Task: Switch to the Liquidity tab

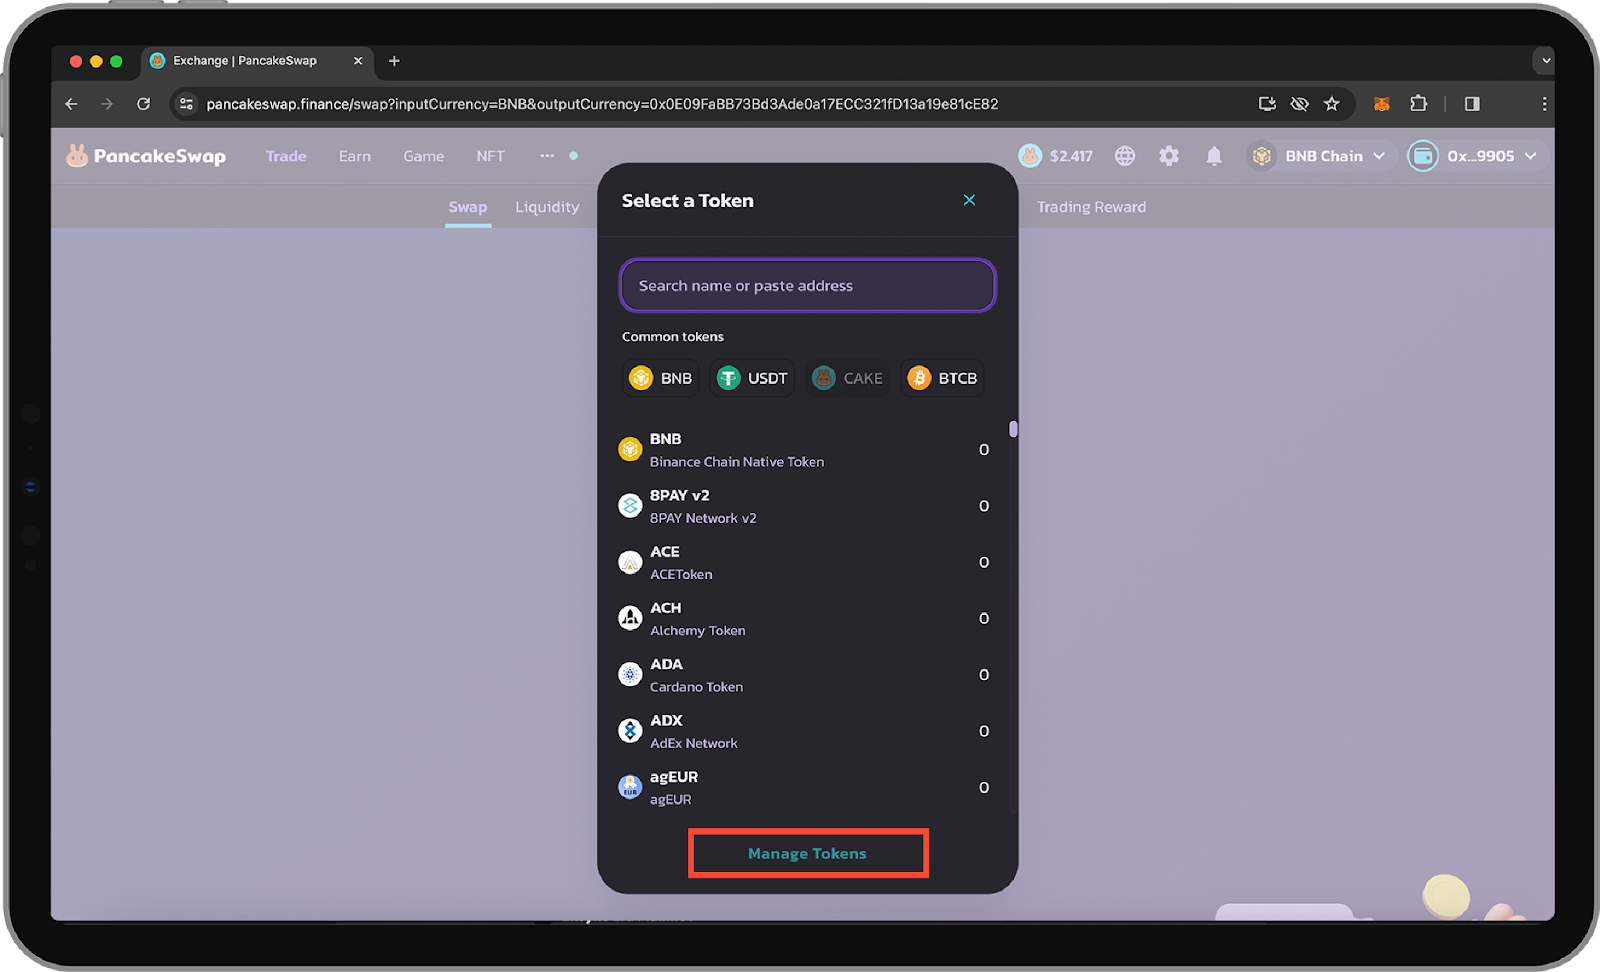Action: (x=547, y=207)
